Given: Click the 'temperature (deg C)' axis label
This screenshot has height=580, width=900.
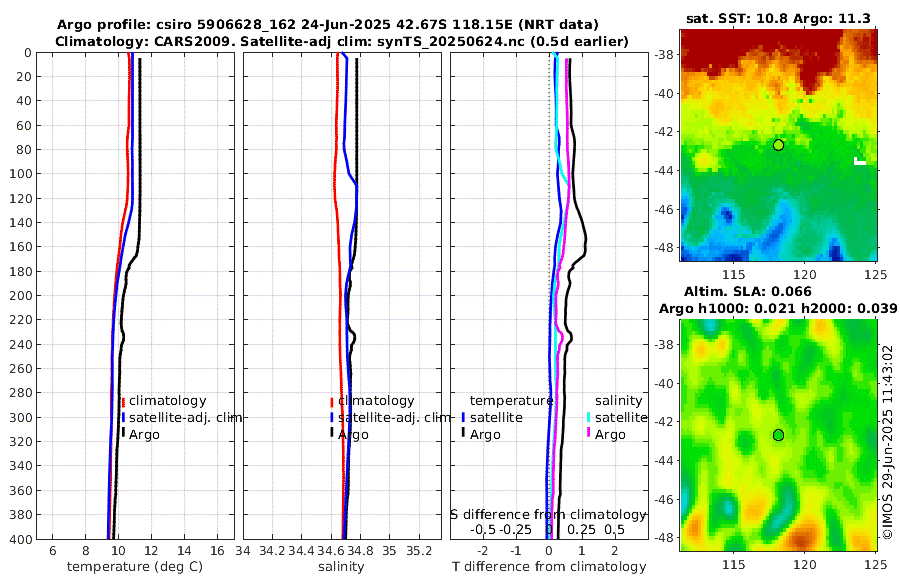Looking at the screenshot, I should [x=135, y=567].
